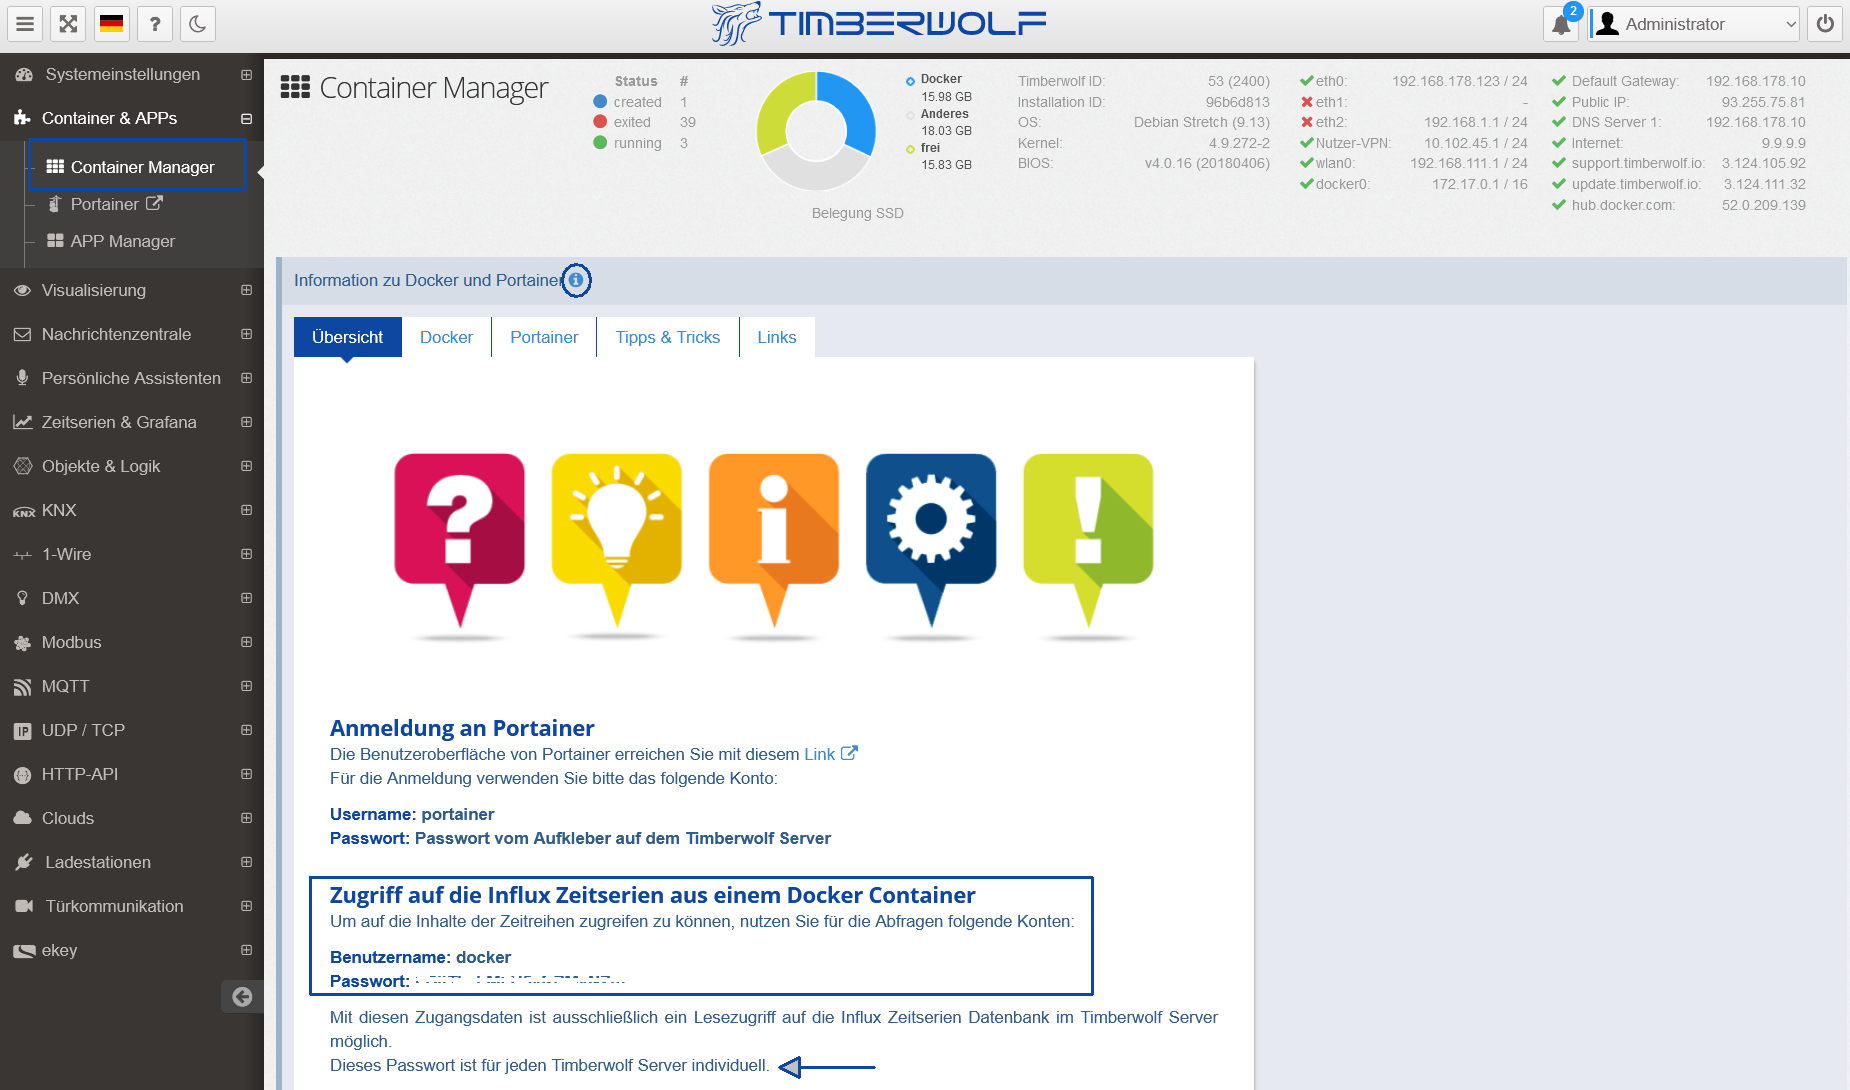The height and width of the screenshot is (1090, 1850).
Task: Click the blue gear bubble
Action: (931, 540)
